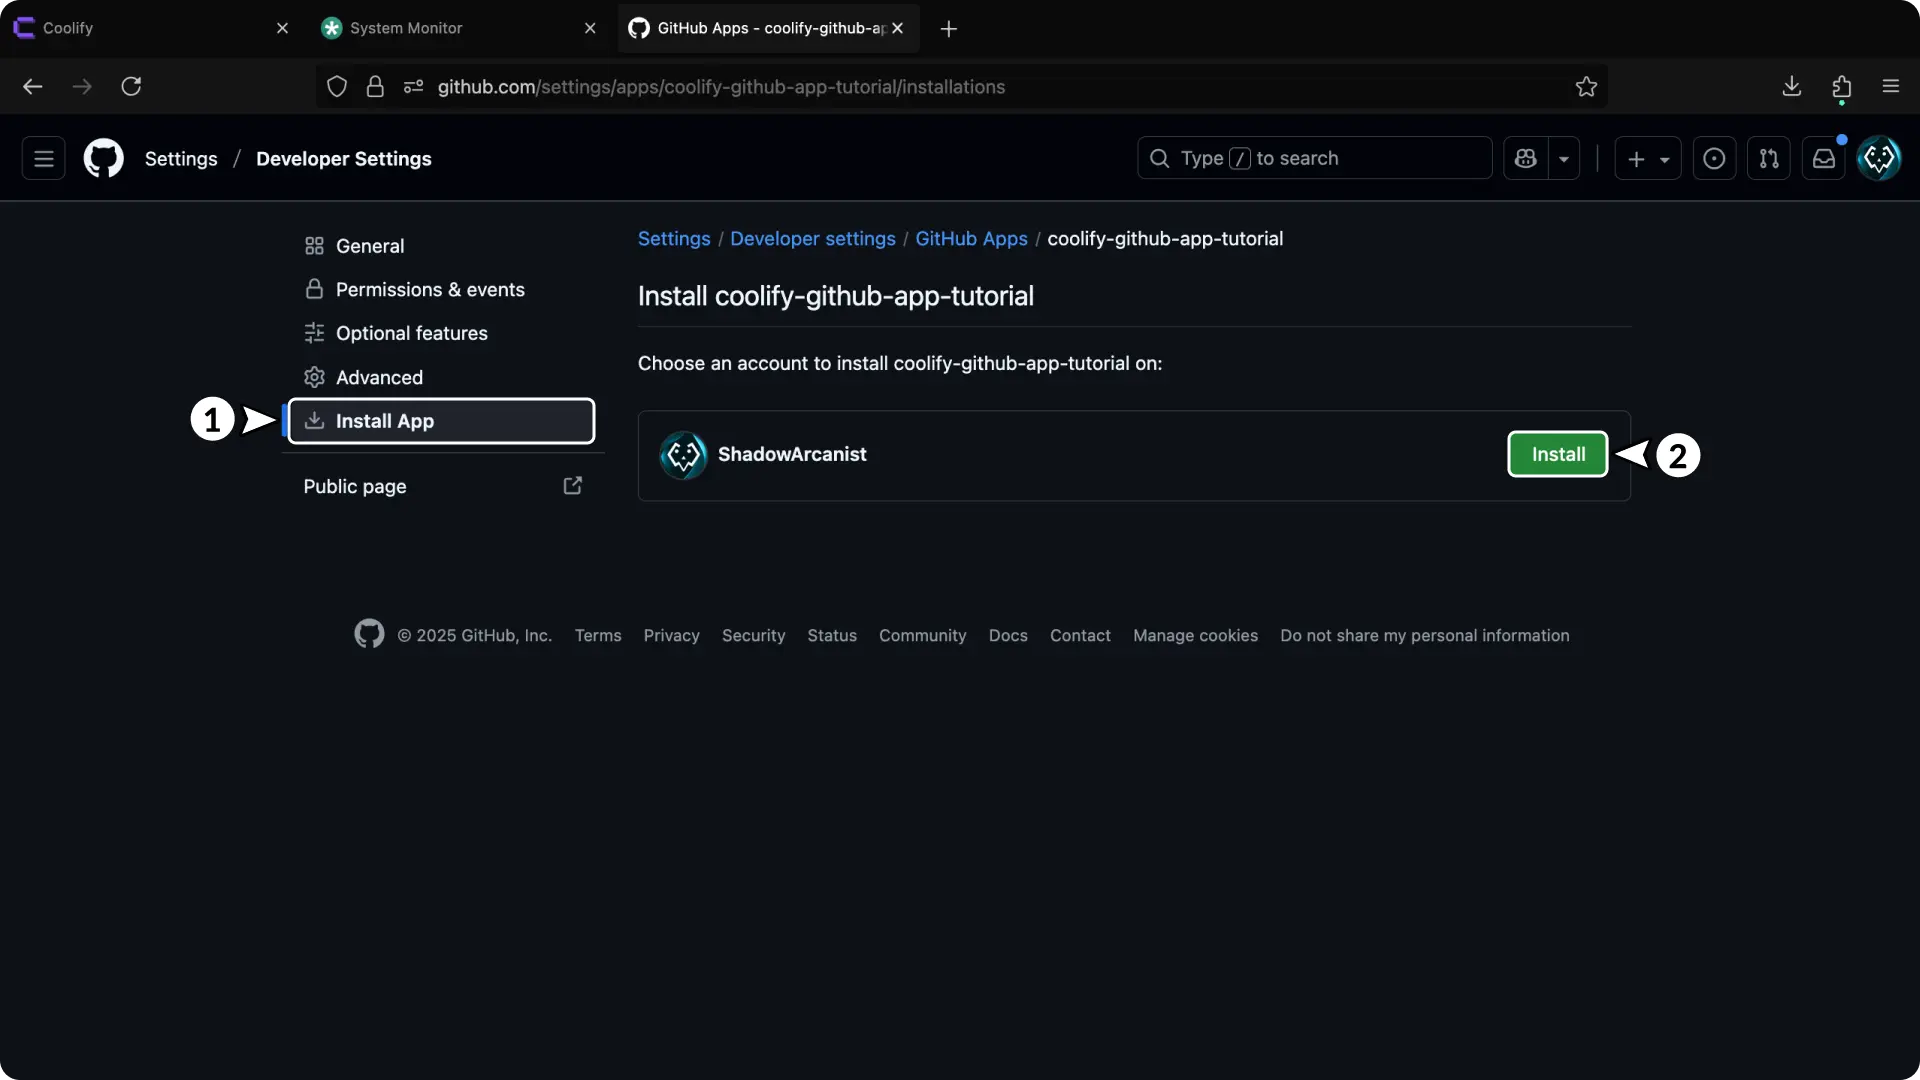
Task: Open Optional features sidebar item
Action: click(411, 333)
